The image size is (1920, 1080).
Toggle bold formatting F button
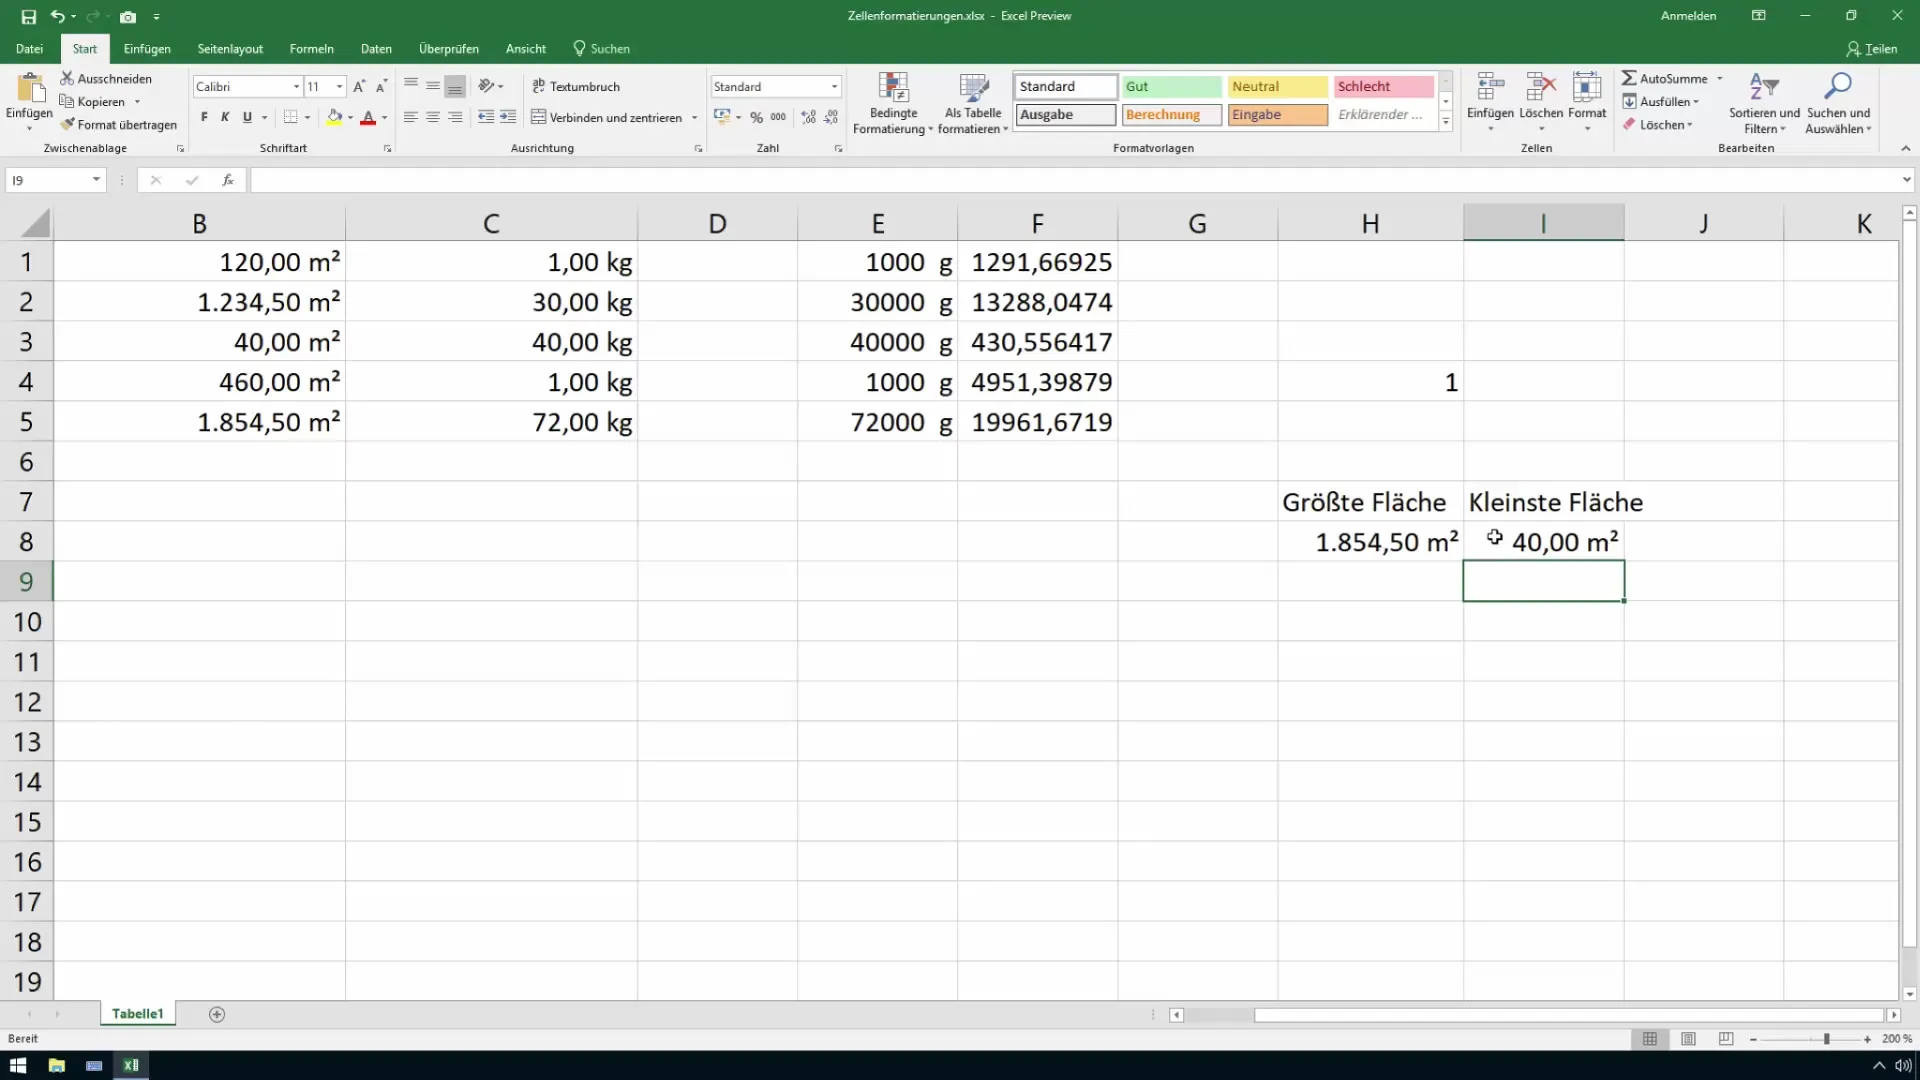tap(204, 117)
